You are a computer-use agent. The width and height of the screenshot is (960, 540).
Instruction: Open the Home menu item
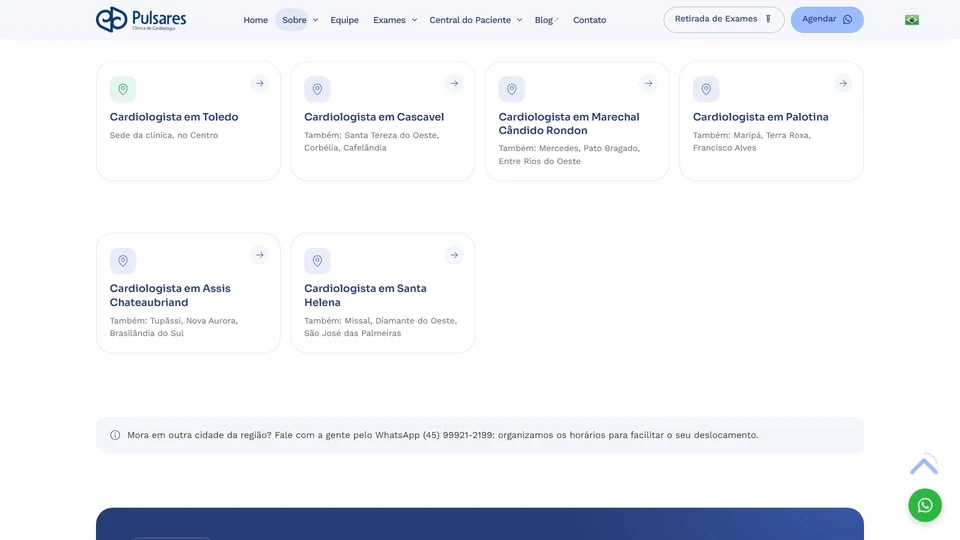255,20
